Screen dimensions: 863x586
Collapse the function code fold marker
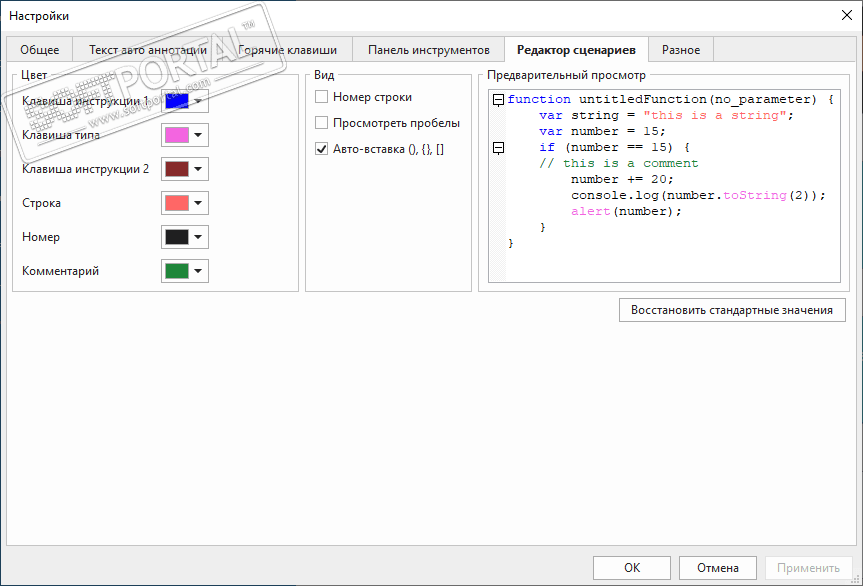tap(498, 100)
